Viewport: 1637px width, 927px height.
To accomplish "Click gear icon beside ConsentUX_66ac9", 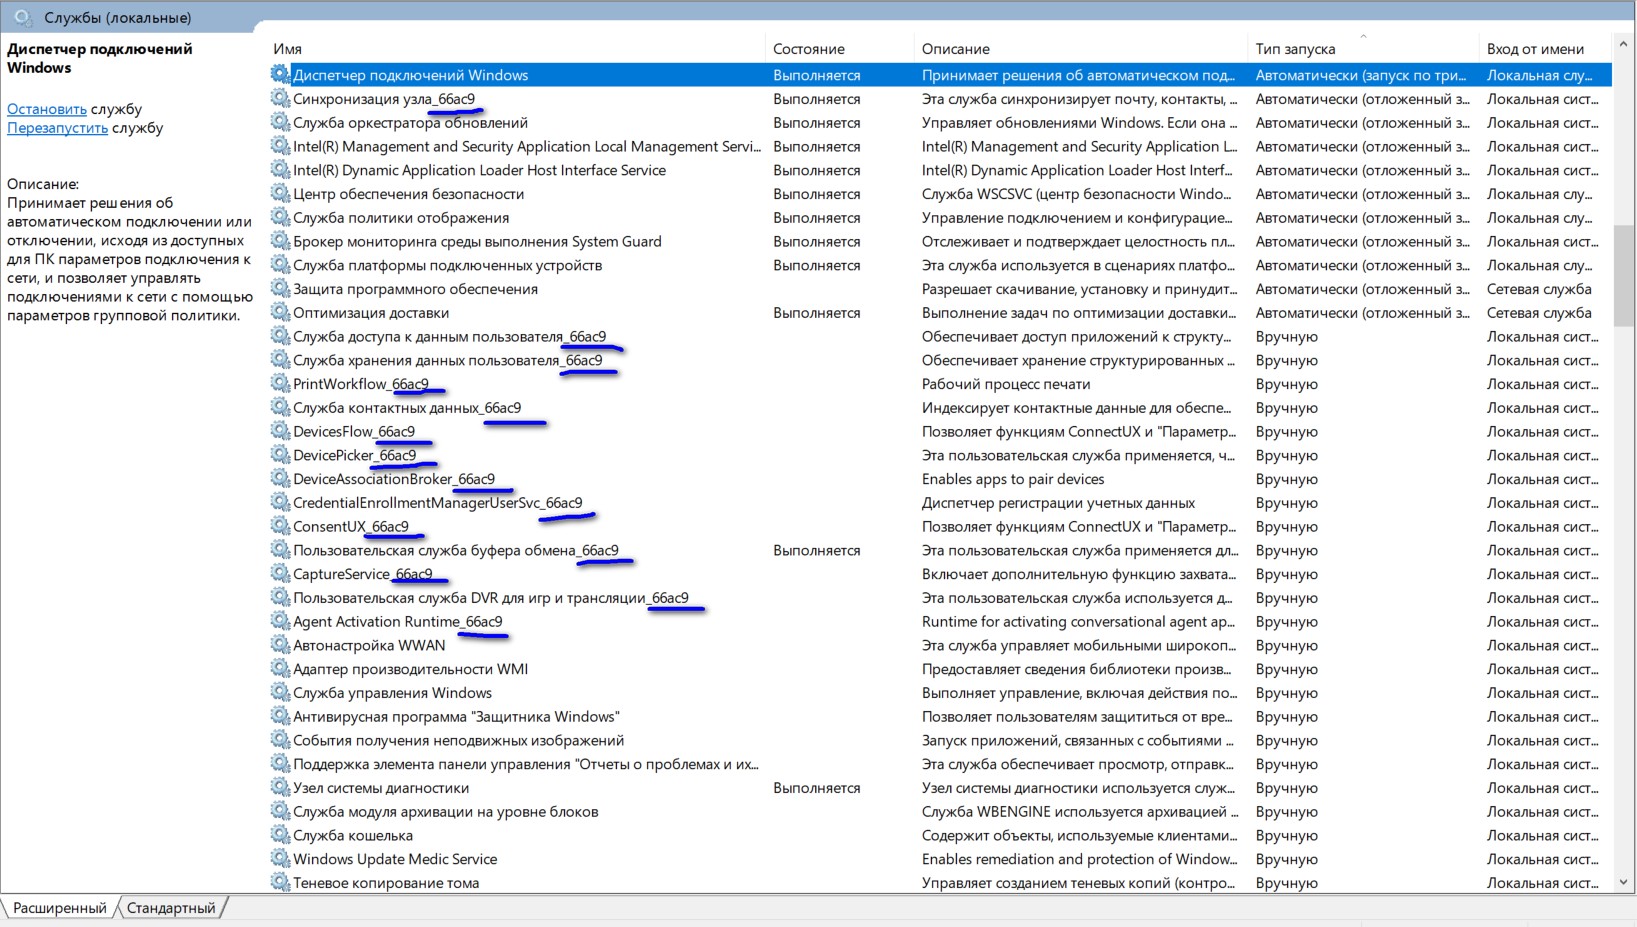I will 280,526.
